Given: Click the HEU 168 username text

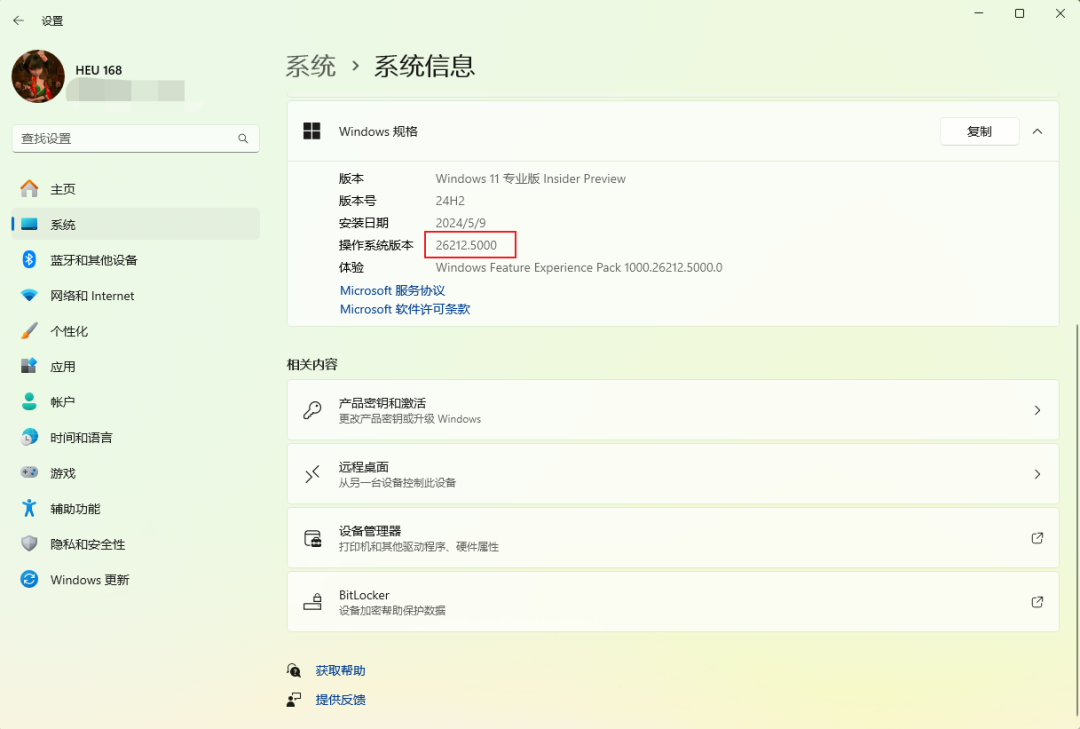Looking at the screenshot, I should click(98, 70).
